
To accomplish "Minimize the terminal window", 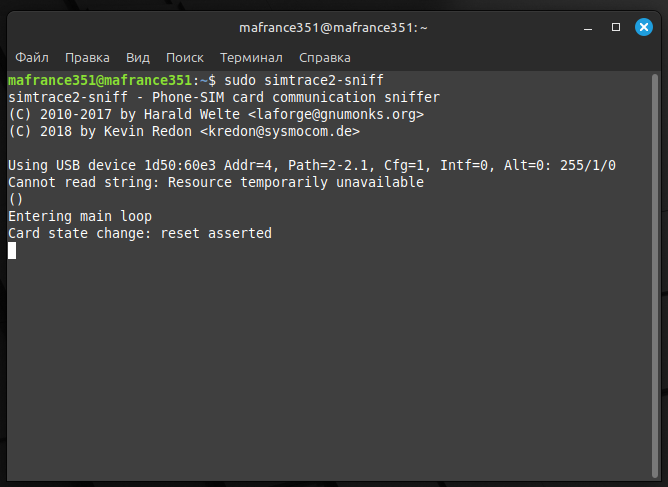I will 590,26.
